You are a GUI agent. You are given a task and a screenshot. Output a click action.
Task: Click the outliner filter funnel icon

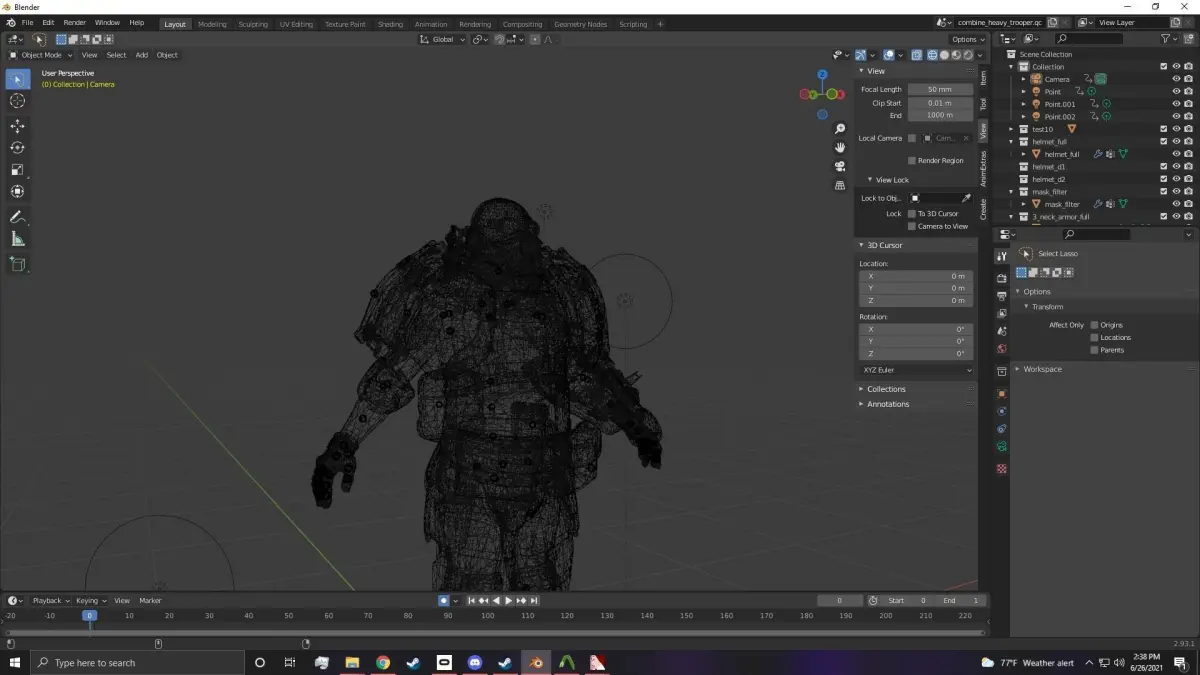(x=1166, y=39)
